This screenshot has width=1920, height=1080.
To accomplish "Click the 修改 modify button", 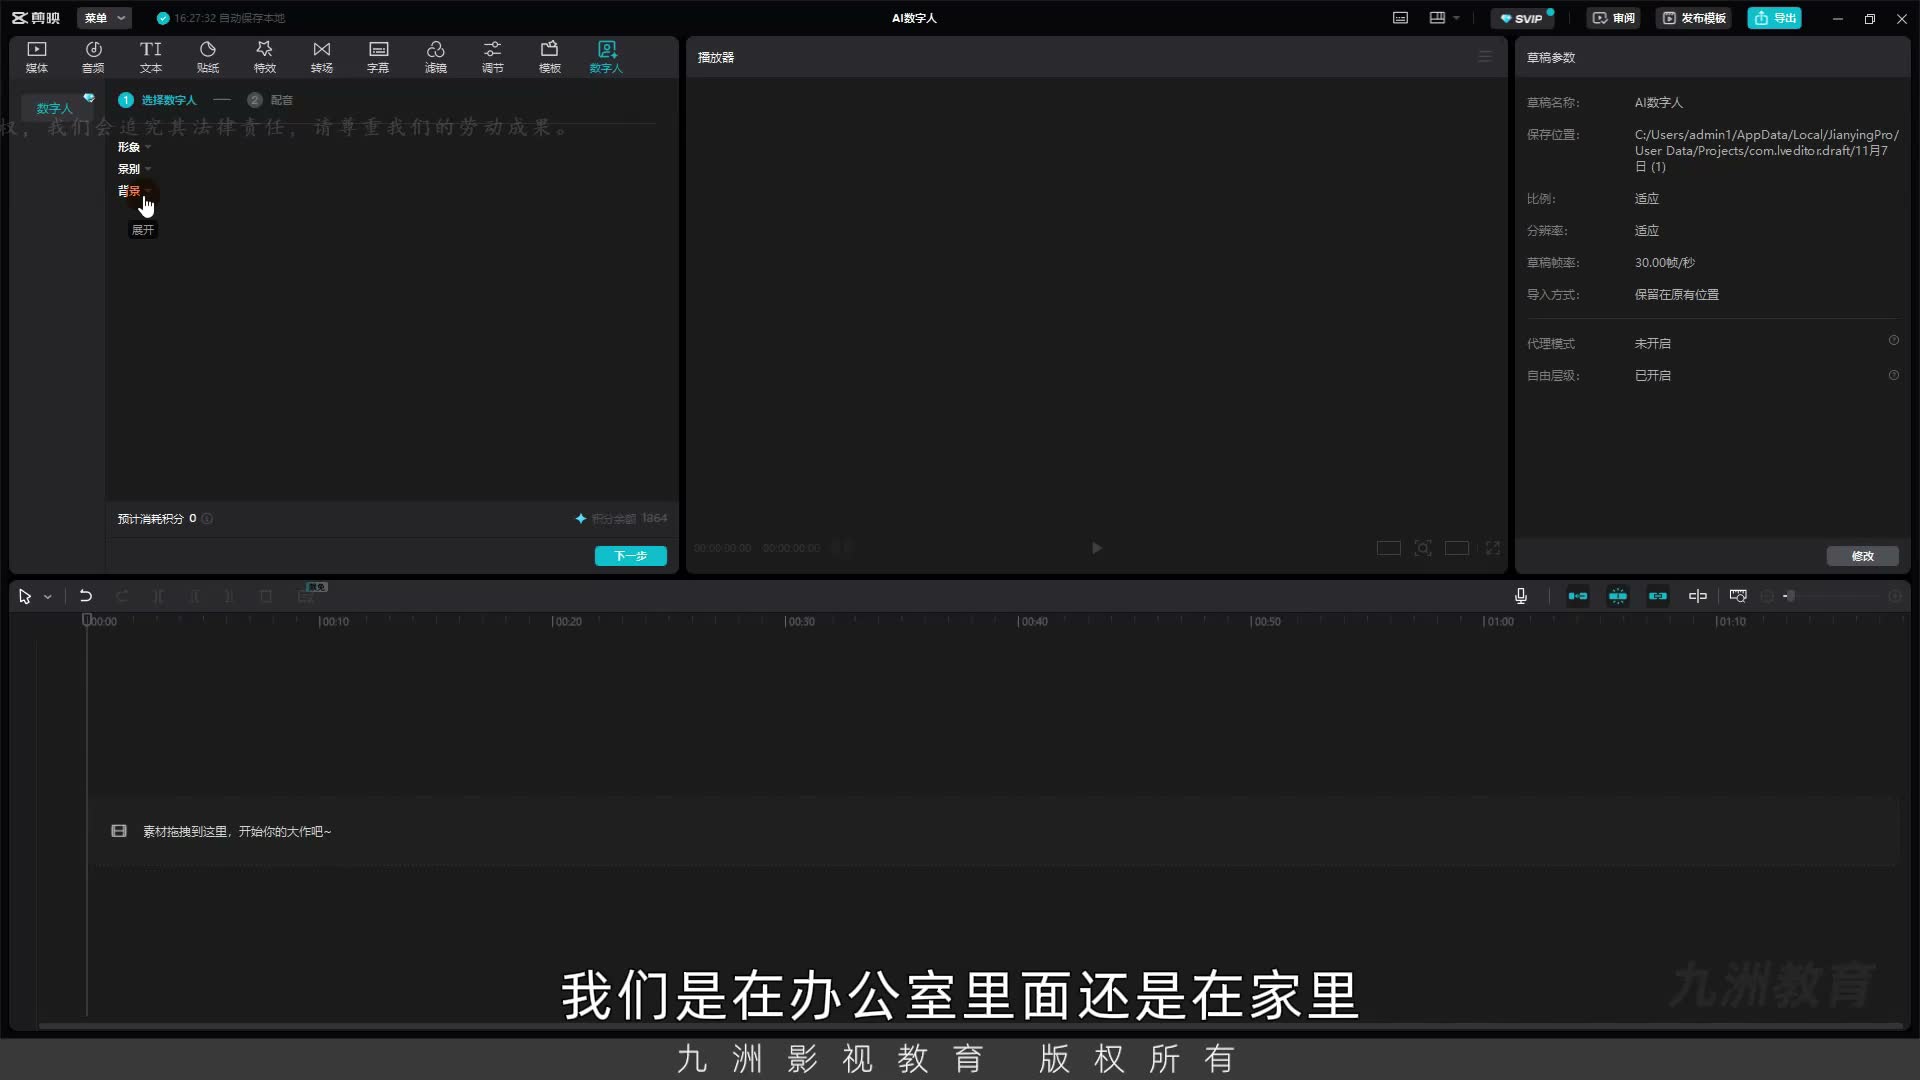I will coord(1863,556).
